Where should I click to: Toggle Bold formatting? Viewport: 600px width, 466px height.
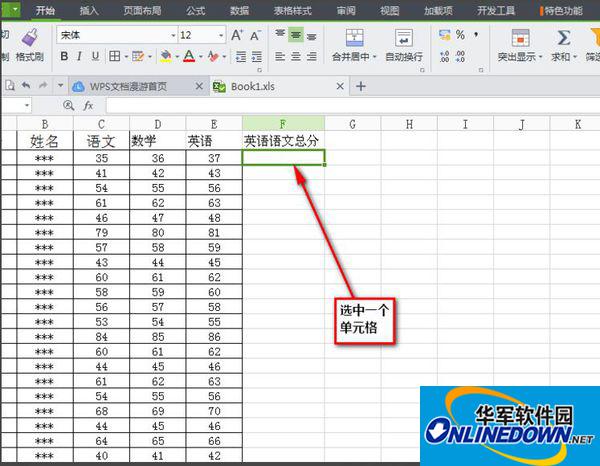pyautogui.click(x=64, y=56)
